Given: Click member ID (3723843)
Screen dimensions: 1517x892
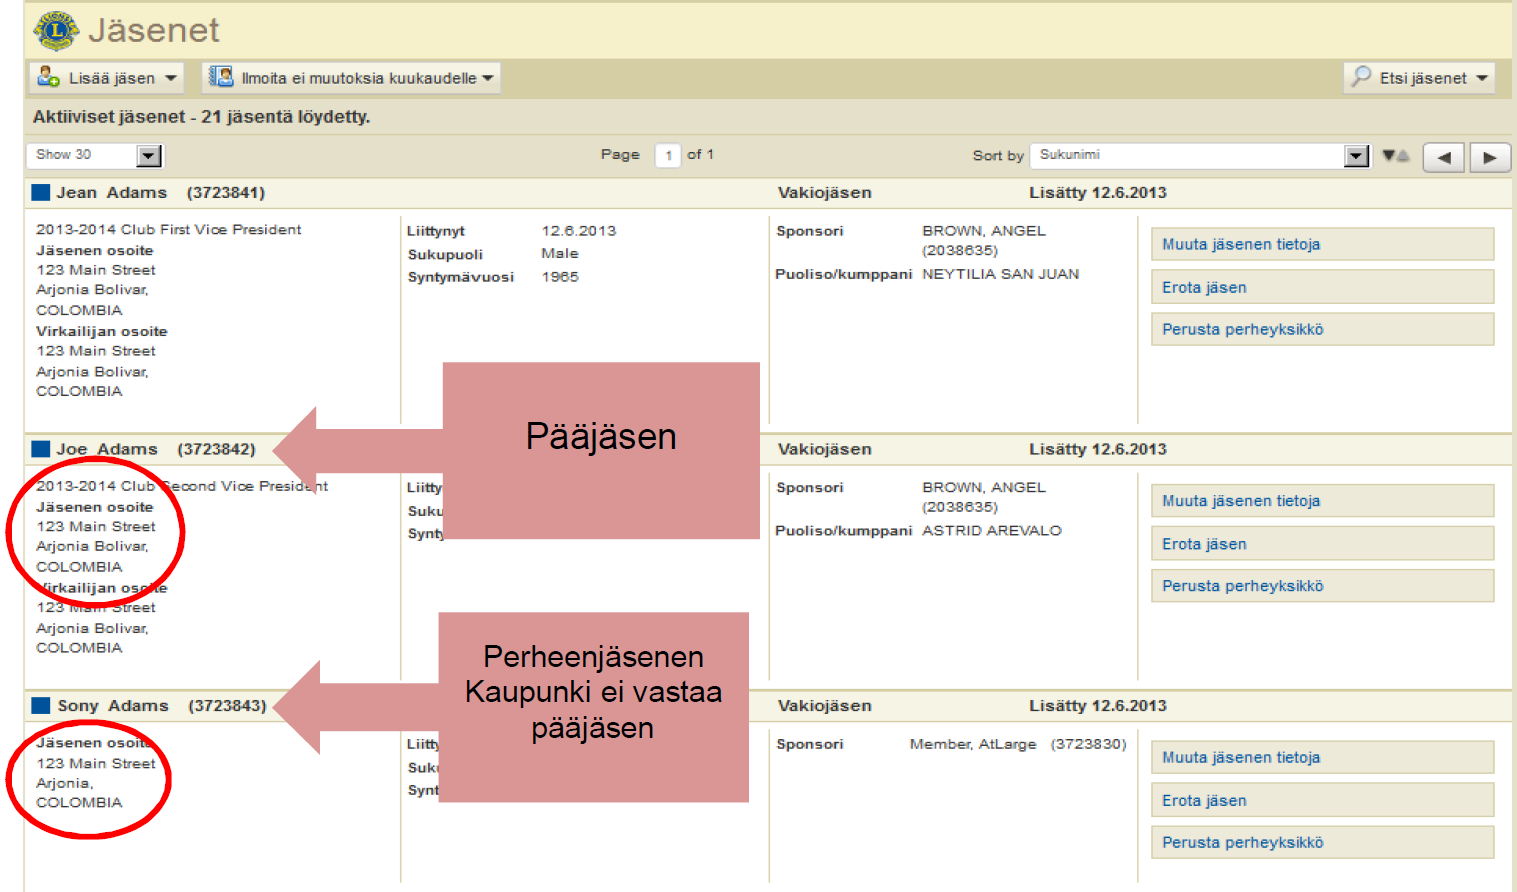Looking at the screenshot, I should pos(227,705).
